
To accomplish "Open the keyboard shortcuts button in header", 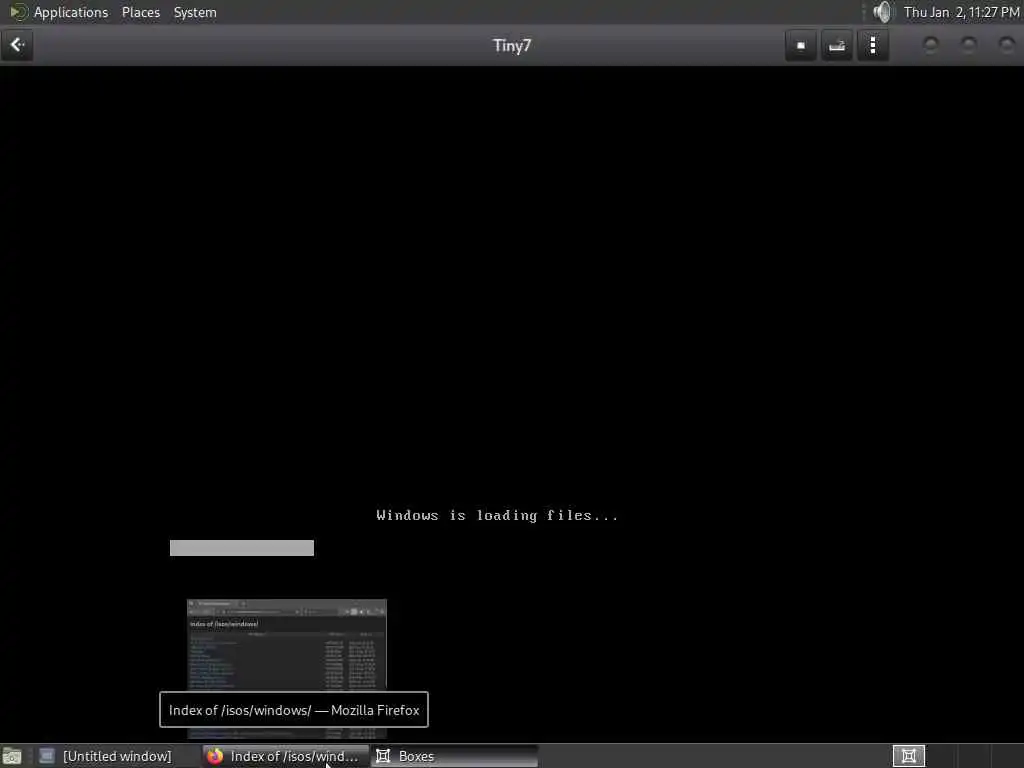I will pos(837,45).
